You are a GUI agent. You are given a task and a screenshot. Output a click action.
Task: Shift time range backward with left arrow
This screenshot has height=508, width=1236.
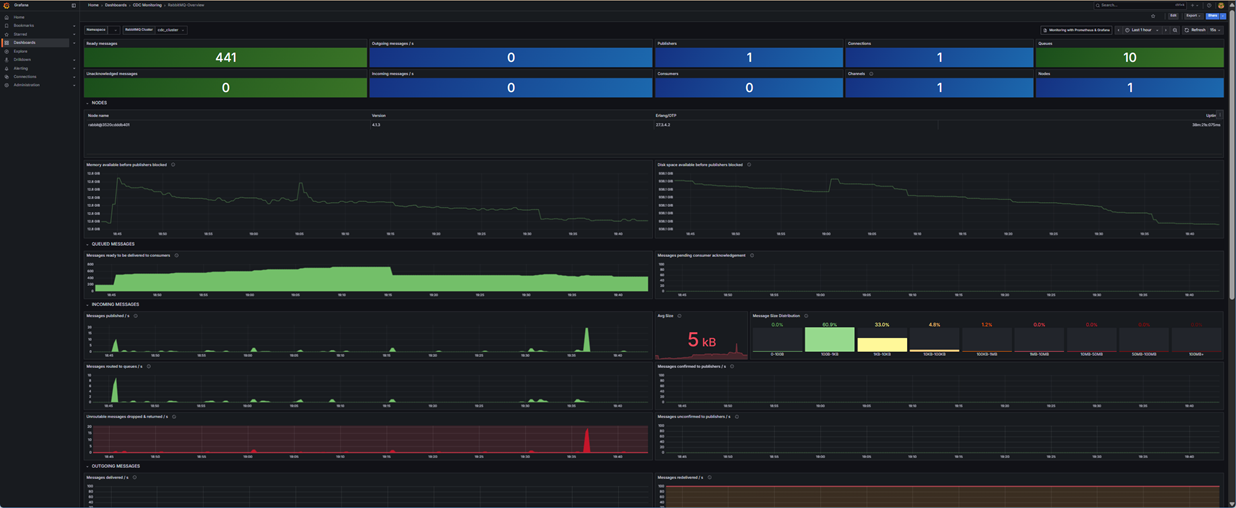pyautogui.click(x=1118, y=30)
